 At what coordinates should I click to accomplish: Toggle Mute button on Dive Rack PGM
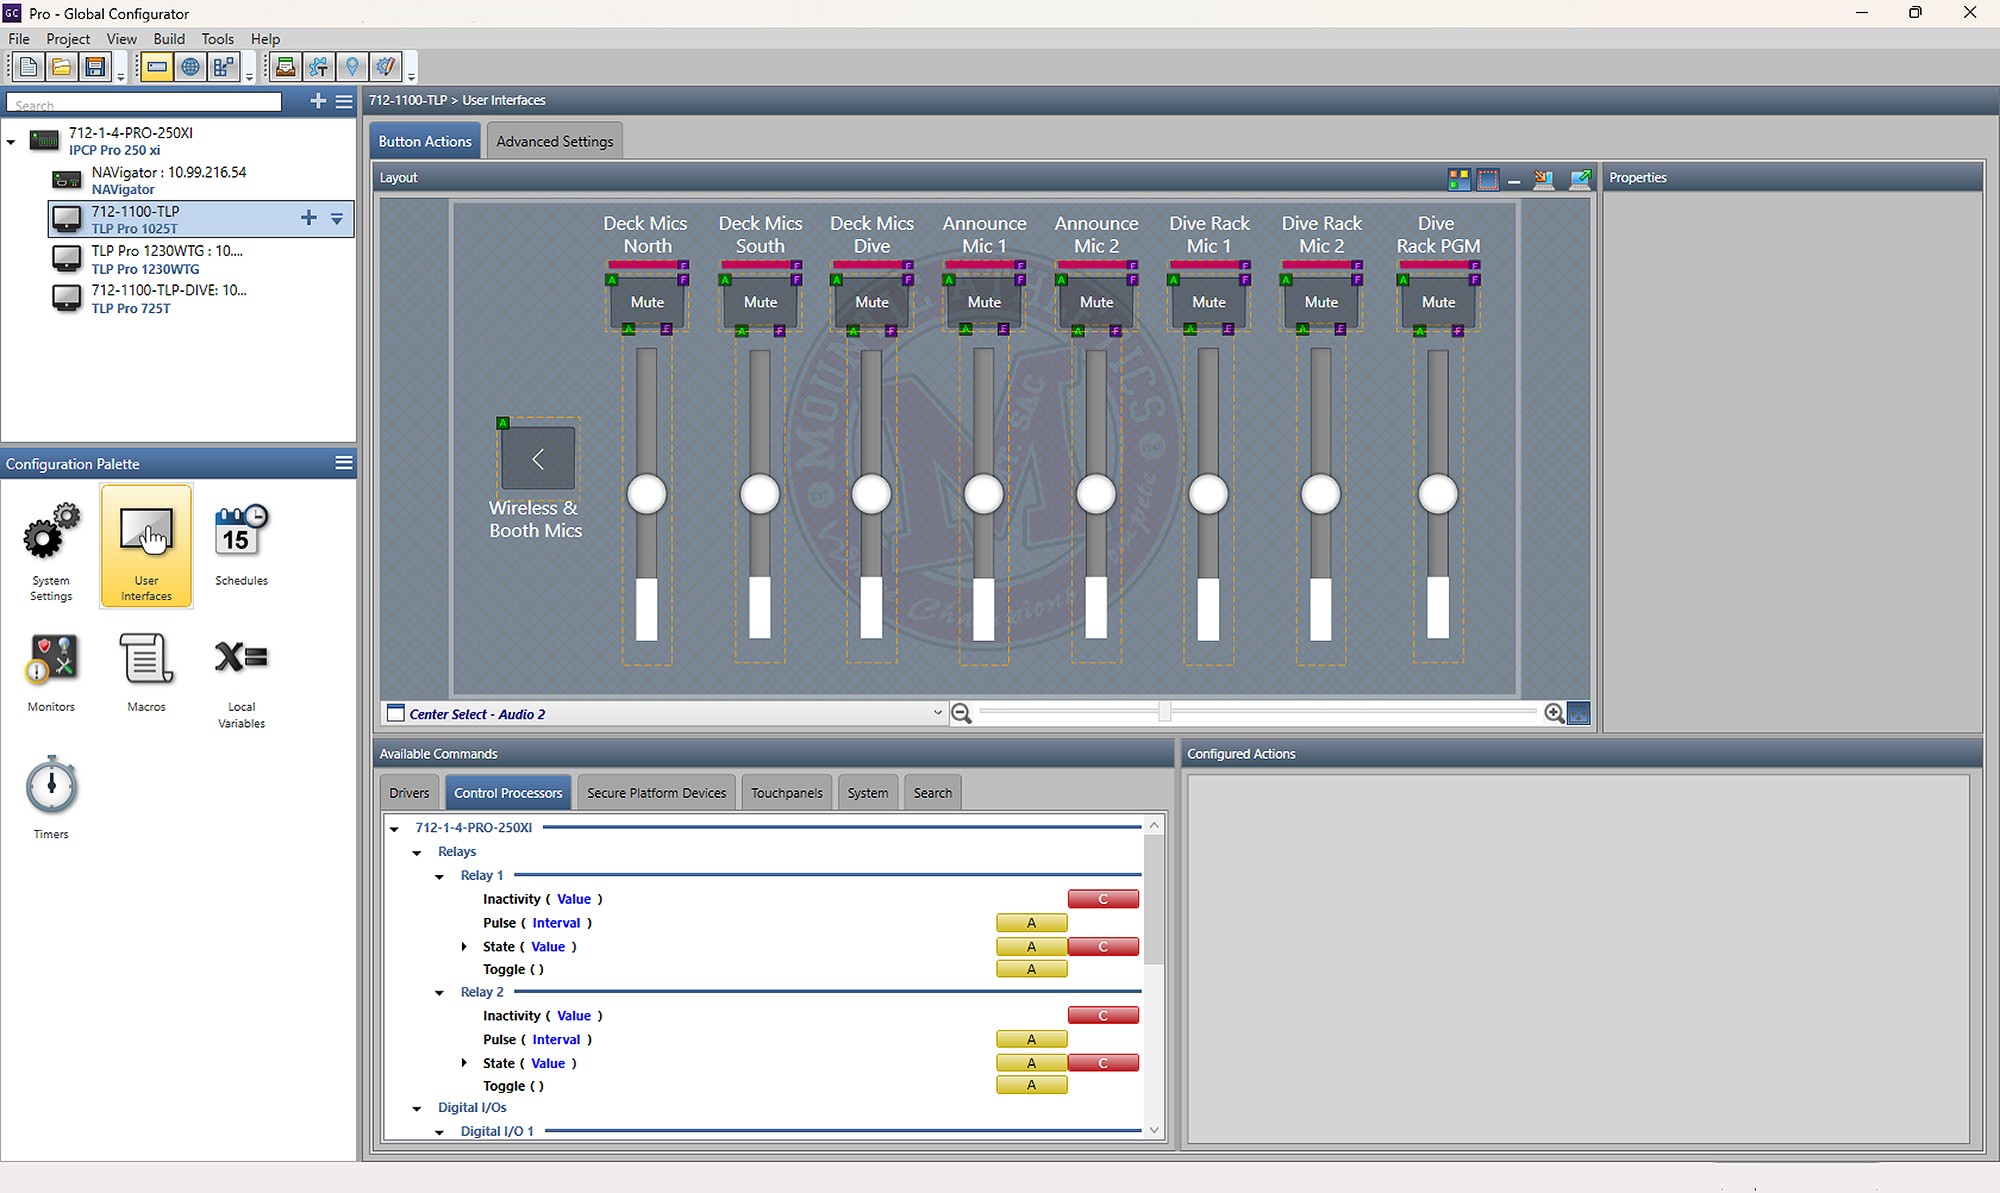click(1436, 303)
